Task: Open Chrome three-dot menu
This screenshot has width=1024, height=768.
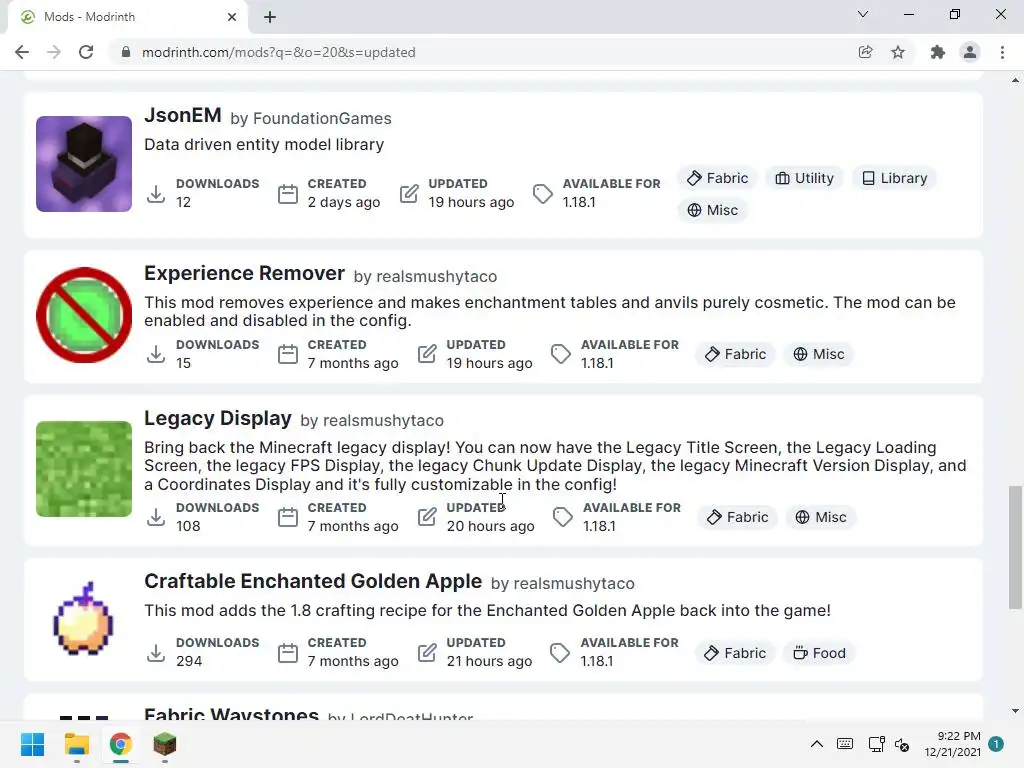Action: click(1002, 52)
